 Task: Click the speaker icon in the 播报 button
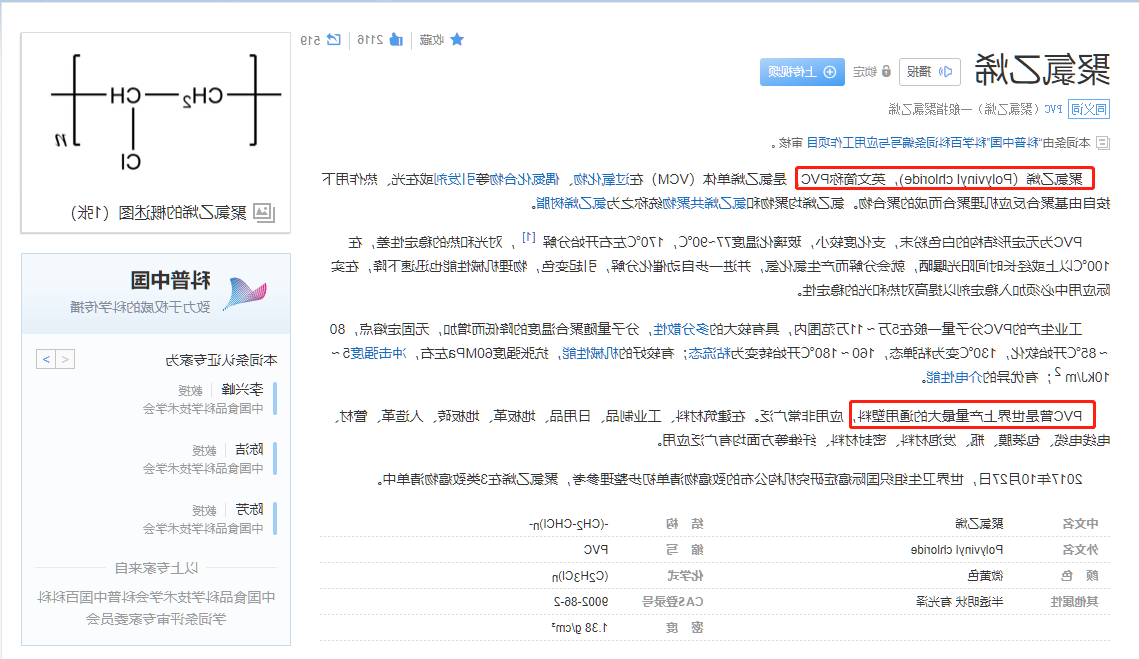(x=945, y=71)
